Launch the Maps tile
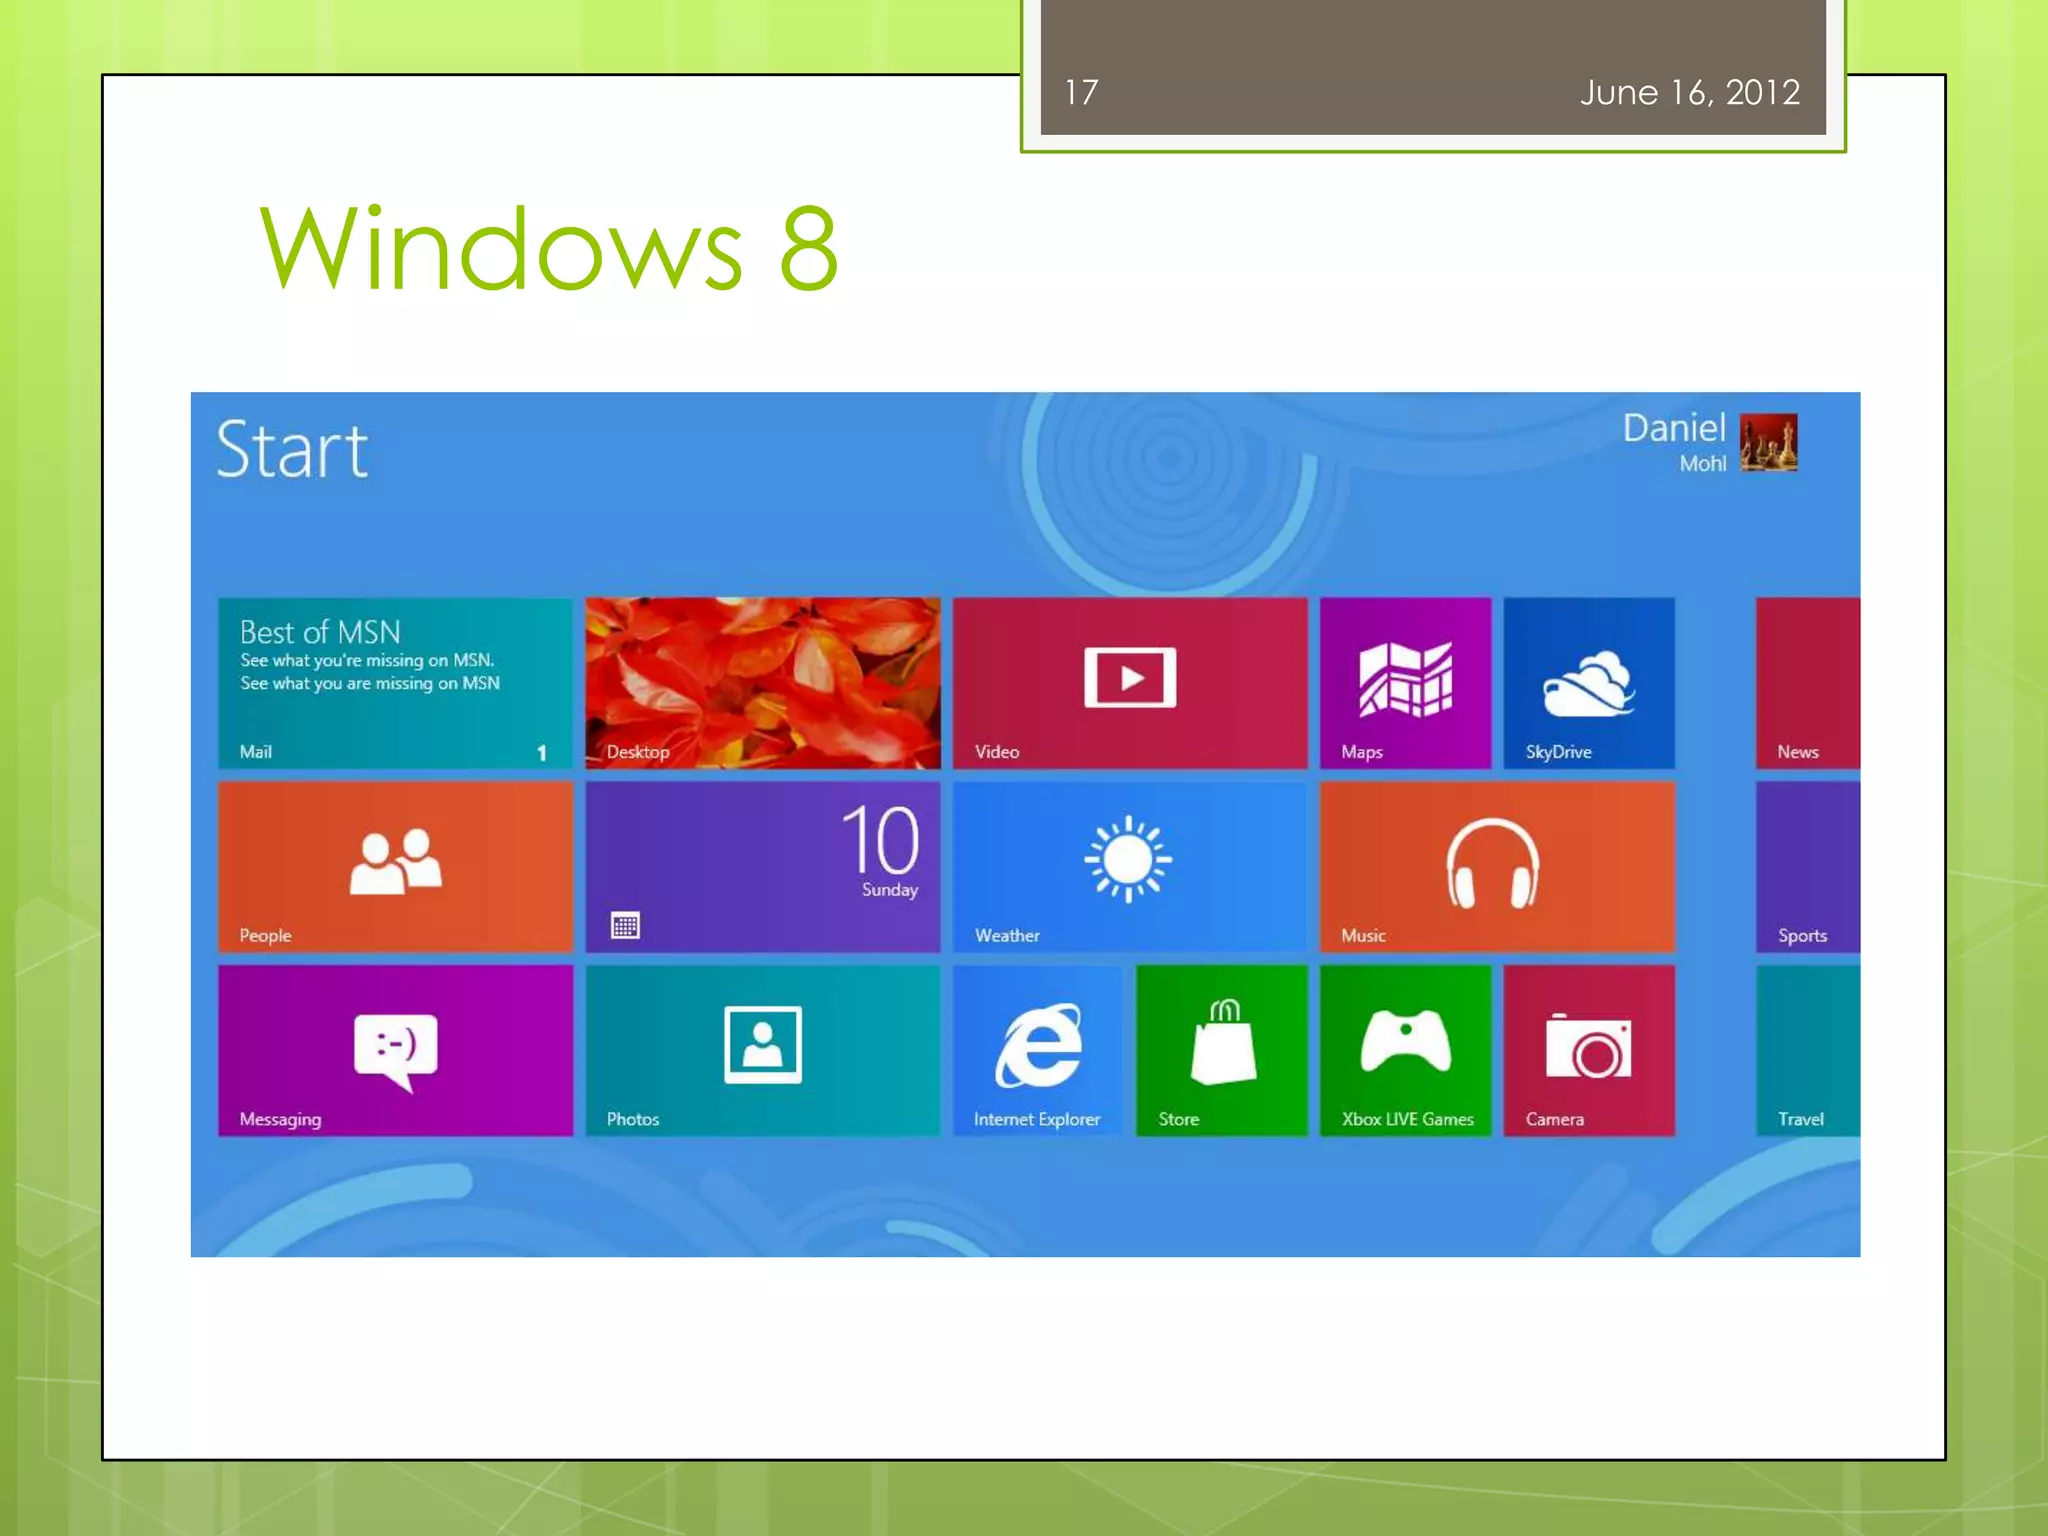 [1405, 683]
